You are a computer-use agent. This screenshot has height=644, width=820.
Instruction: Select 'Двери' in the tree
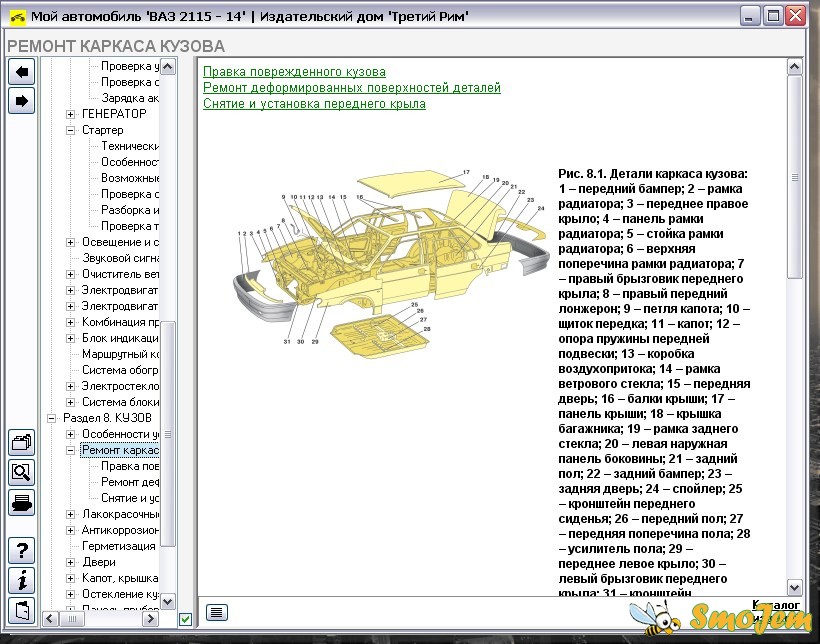click(x=99, y=562)
